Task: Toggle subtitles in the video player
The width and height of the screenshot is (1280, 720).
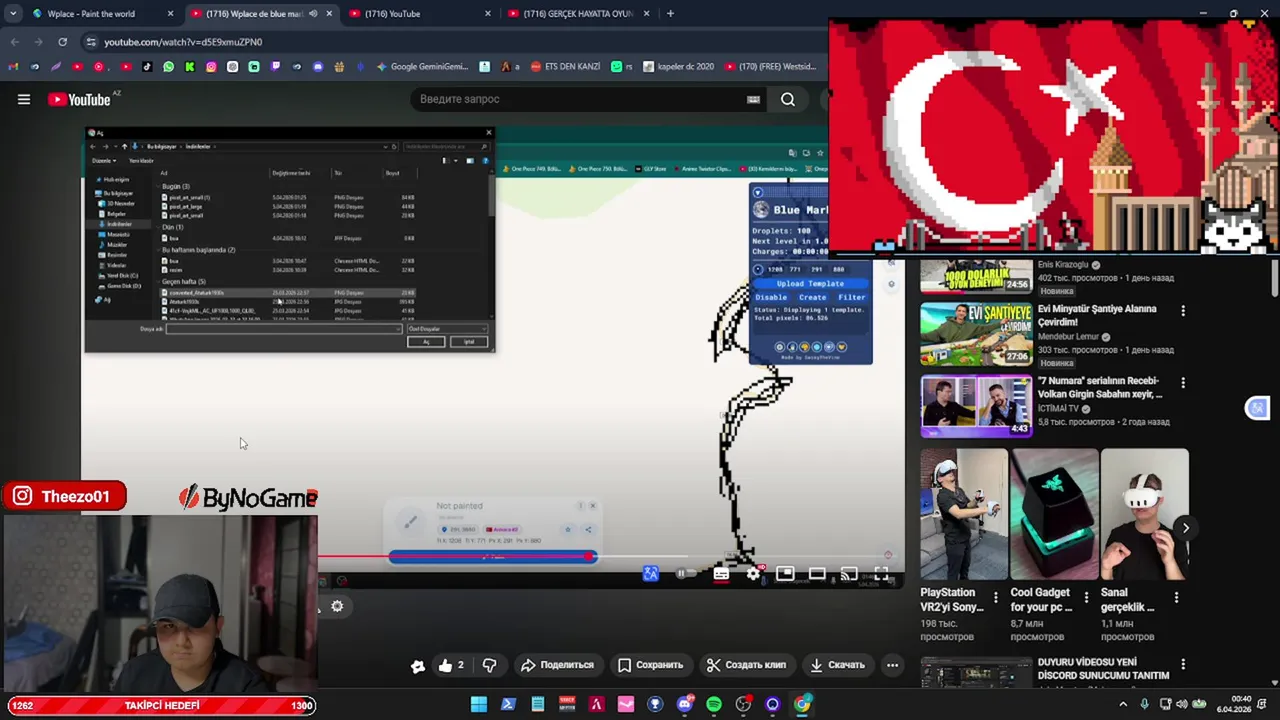Action: (x=721, y=574)
